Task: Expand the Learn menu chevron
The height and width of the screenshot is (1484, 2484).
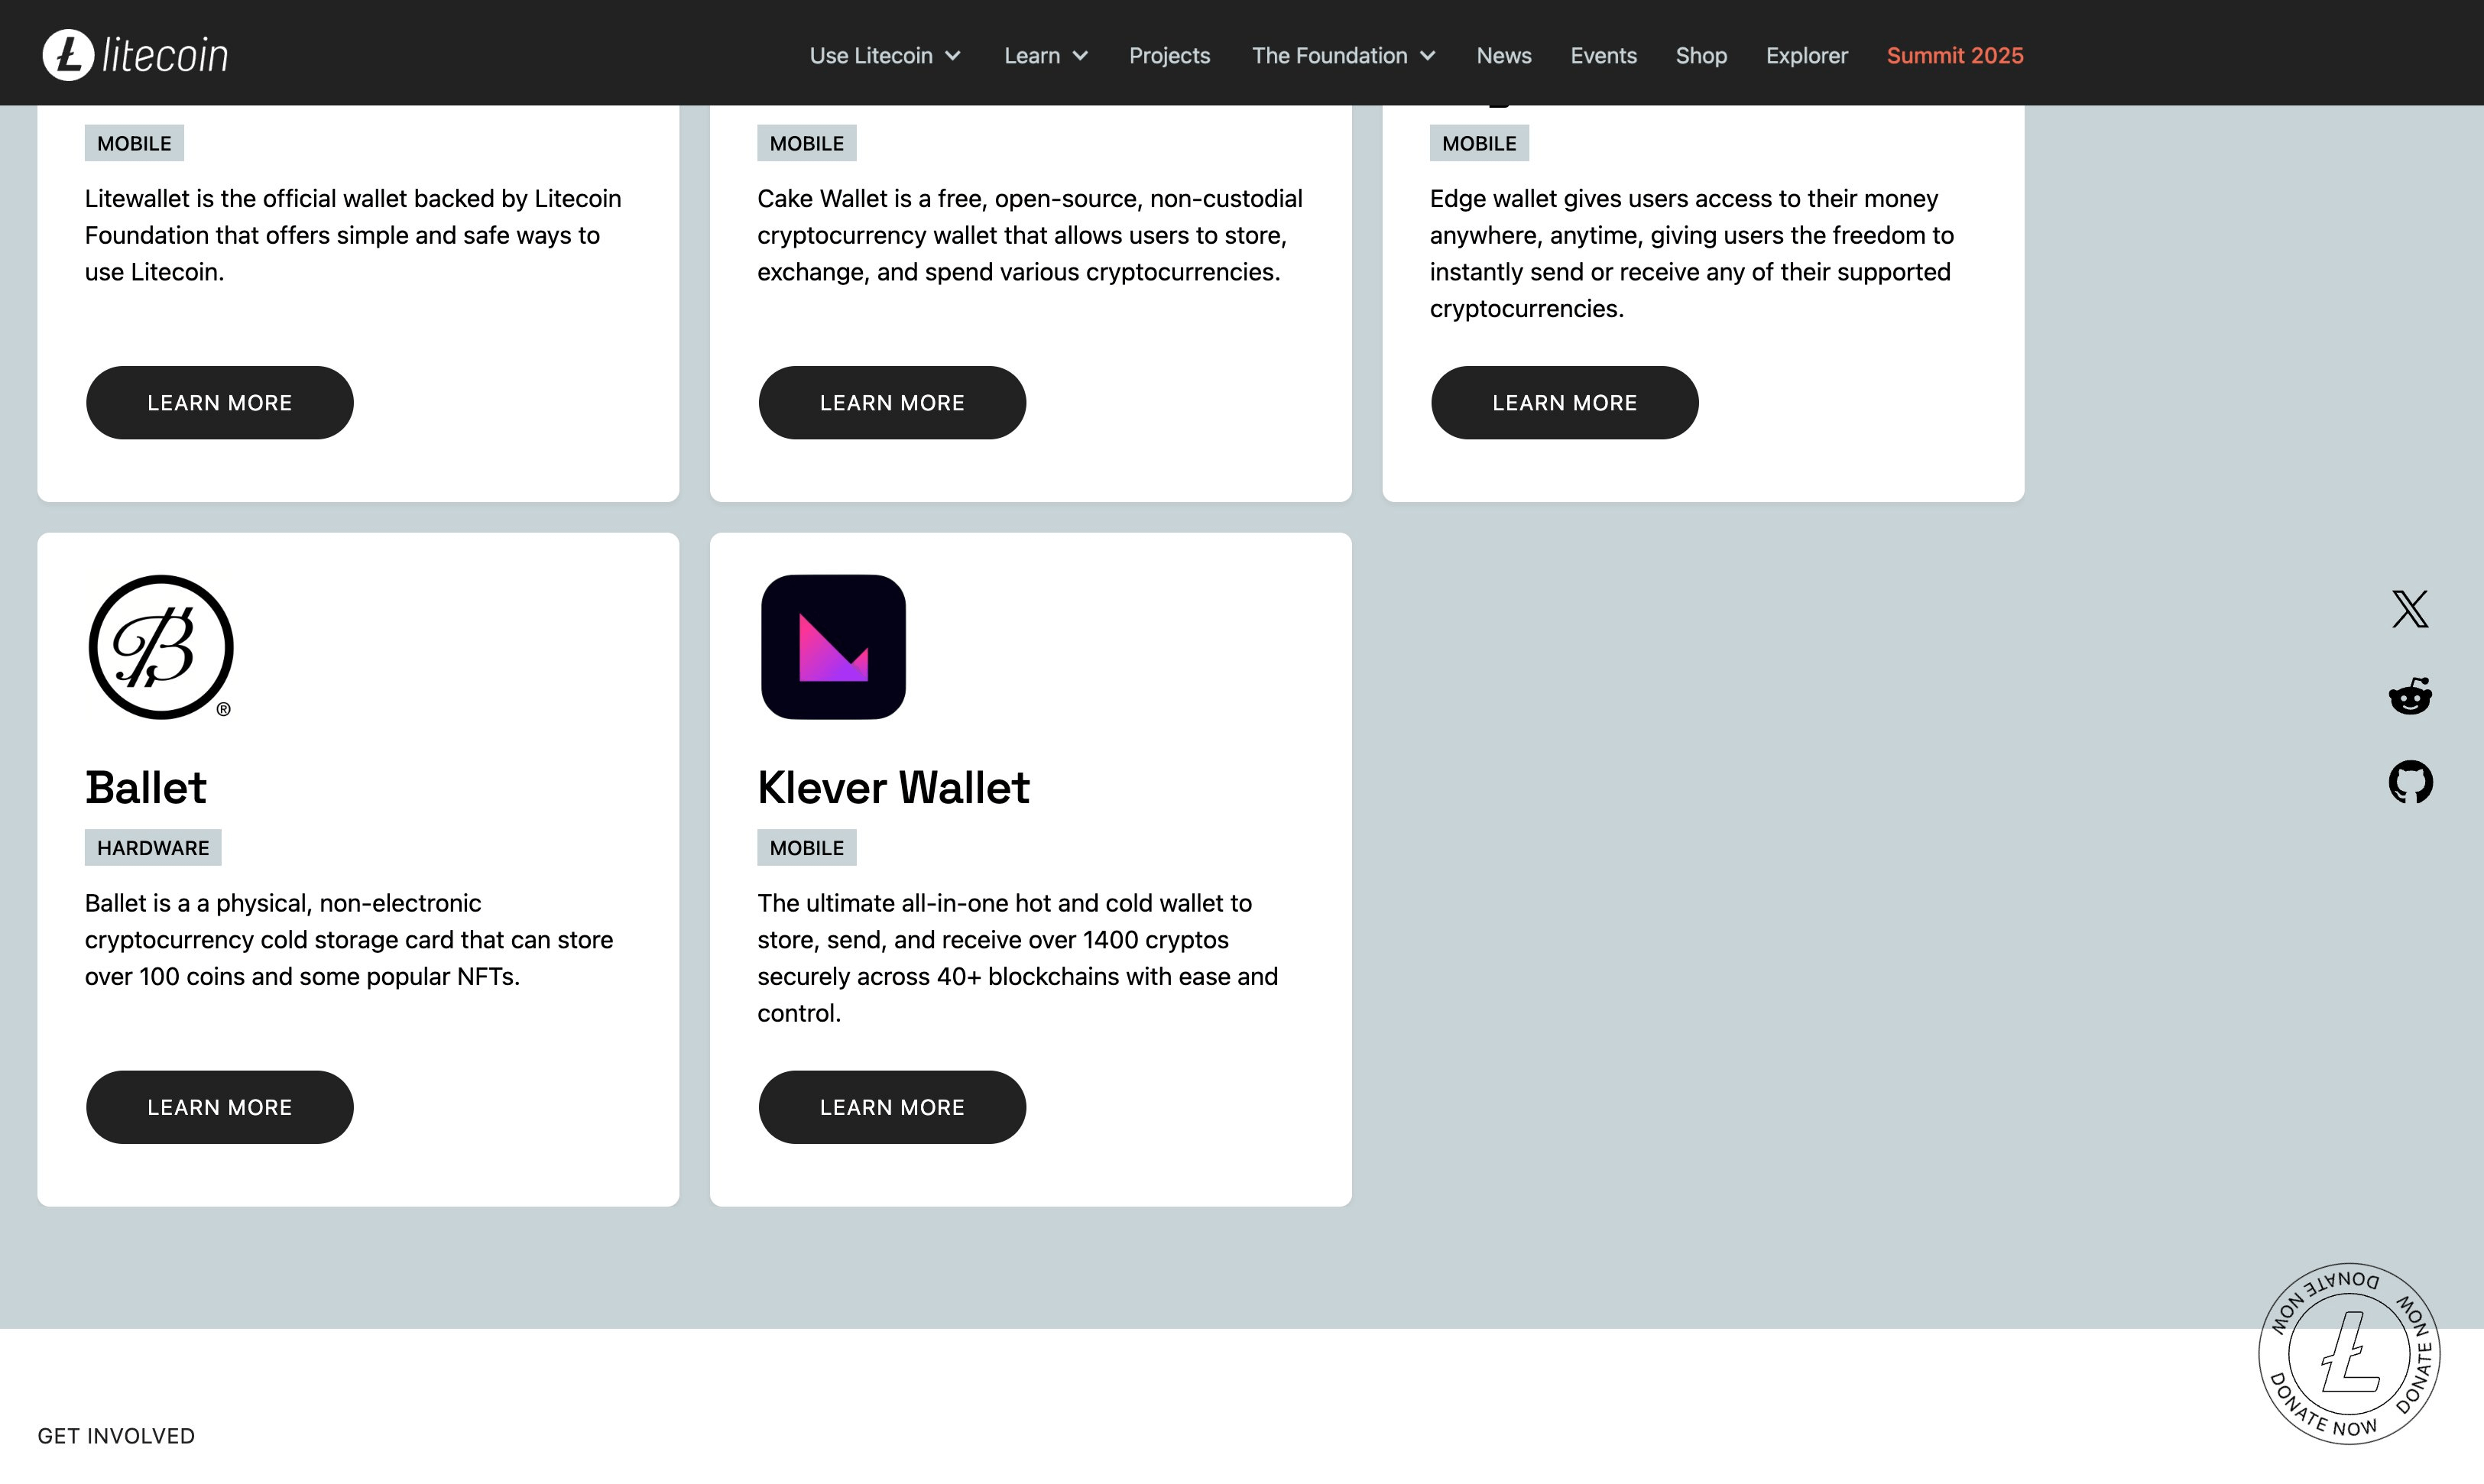Action: click(1080, 56)
